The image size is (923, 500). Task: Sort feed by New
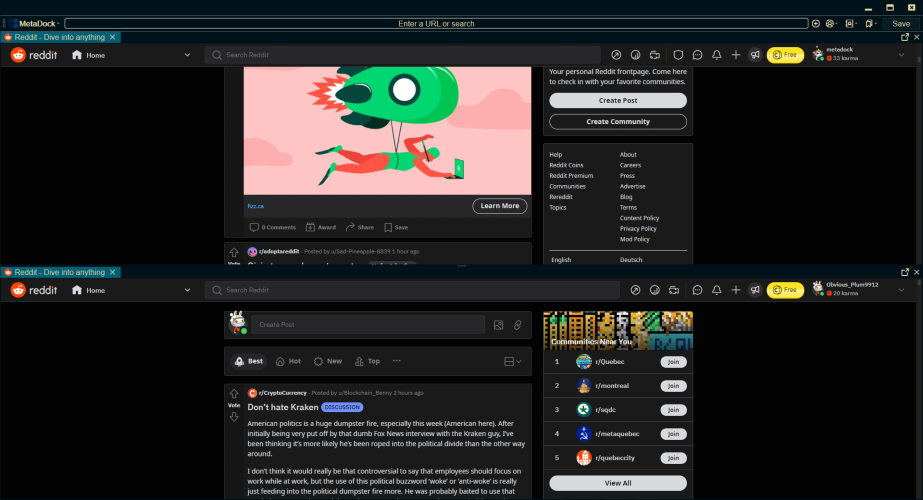(x=328, y=362)
